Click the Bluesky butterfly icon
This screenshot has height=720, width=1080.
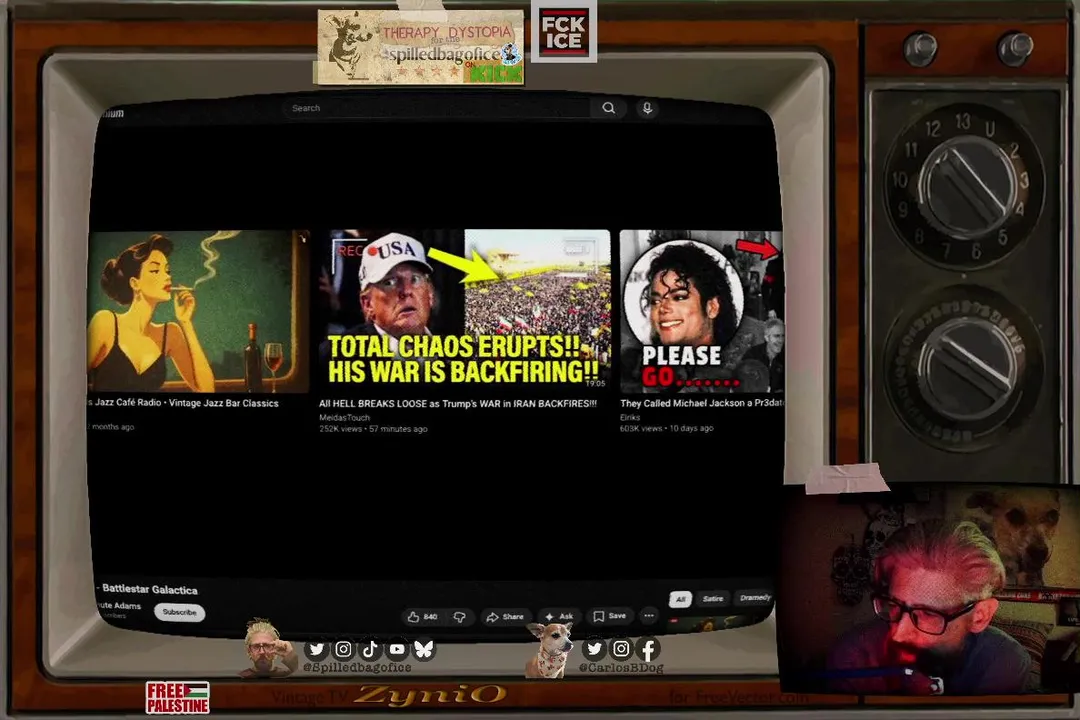[424, 649]
